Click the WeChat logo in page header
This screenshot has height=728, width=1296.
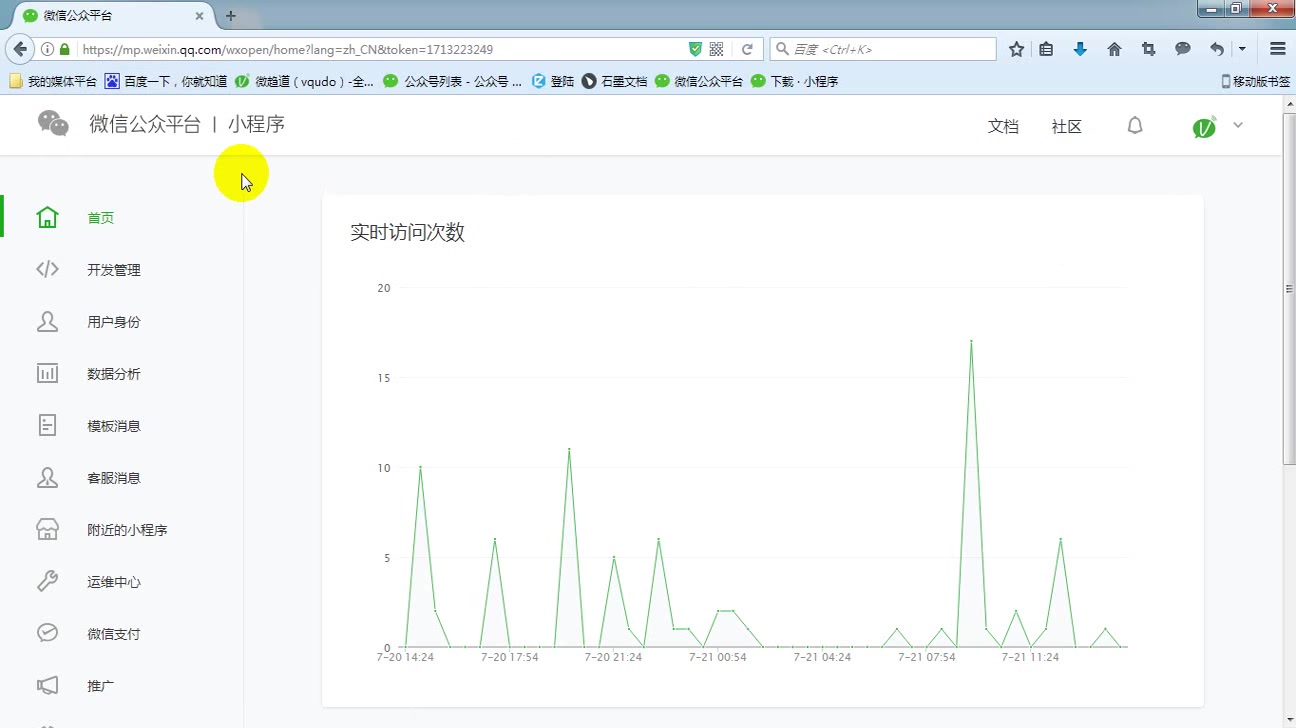tap(53, 123)
